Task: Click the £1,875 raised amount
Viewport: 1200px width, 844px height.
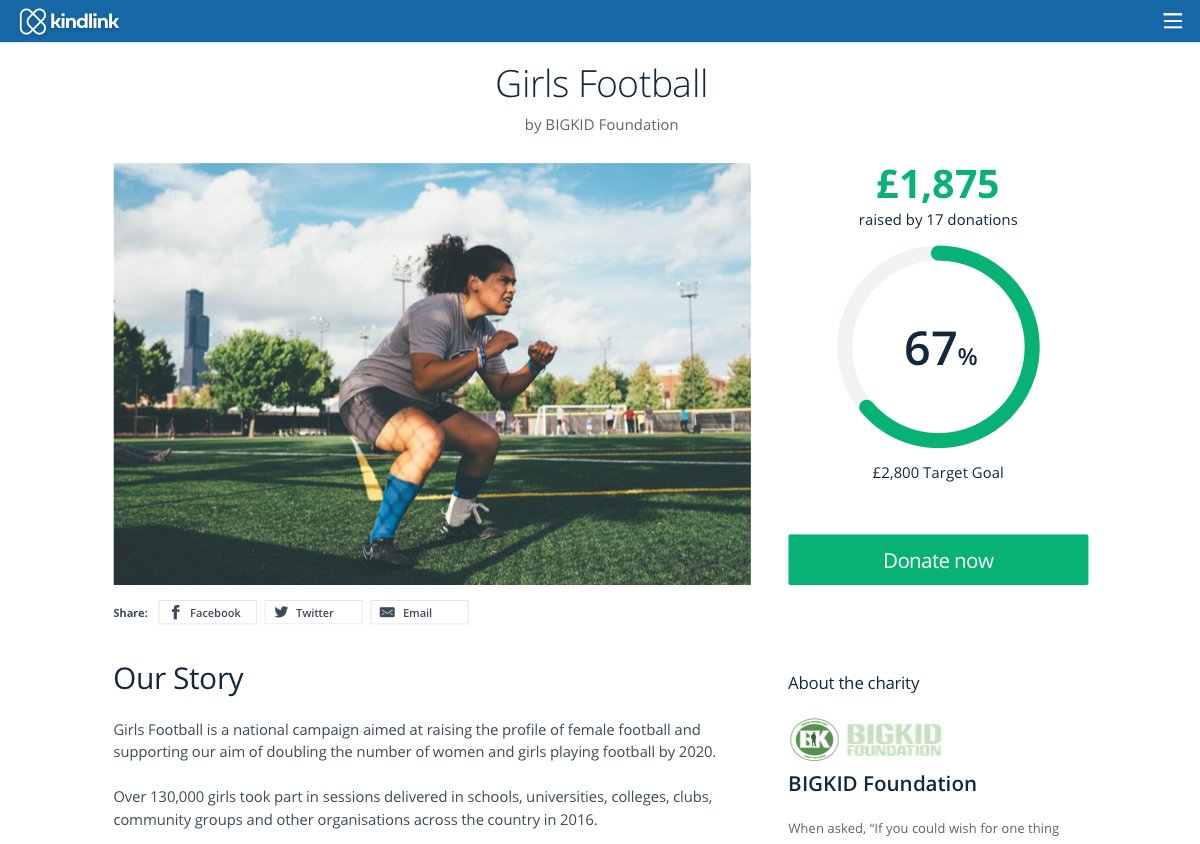Action: pyautogui.click(x=938, y=185)
